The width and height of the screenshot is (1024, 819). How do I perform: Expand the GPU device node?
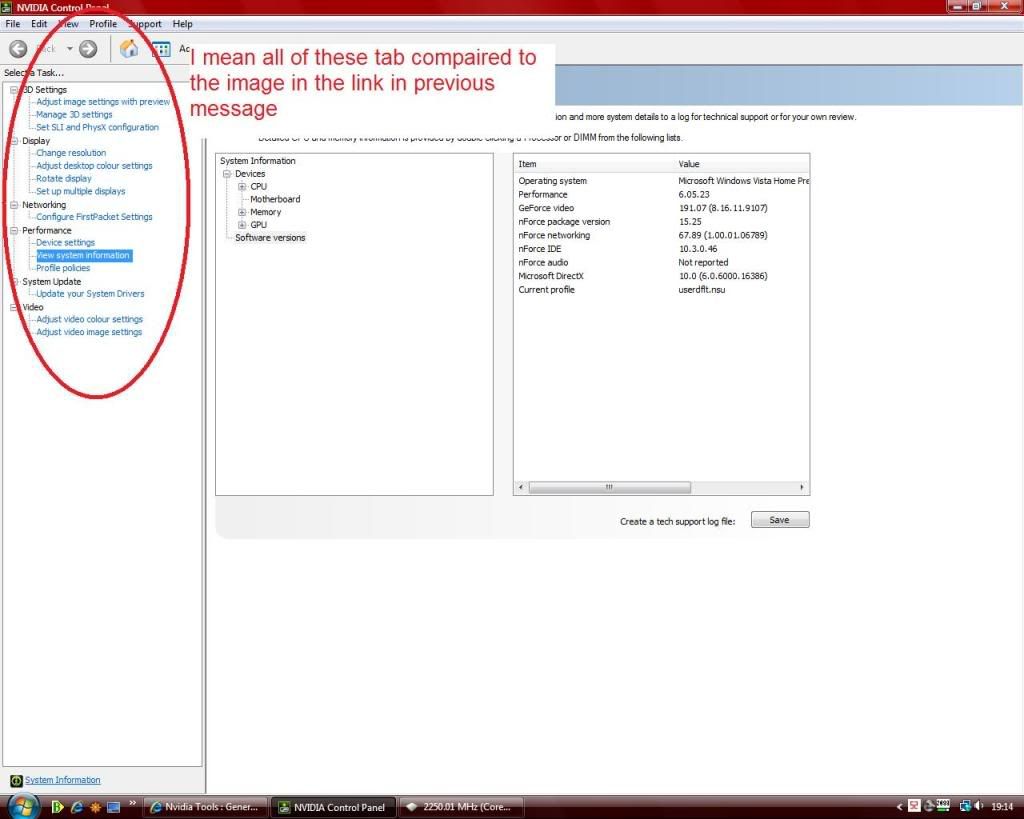tap(242, 225)
